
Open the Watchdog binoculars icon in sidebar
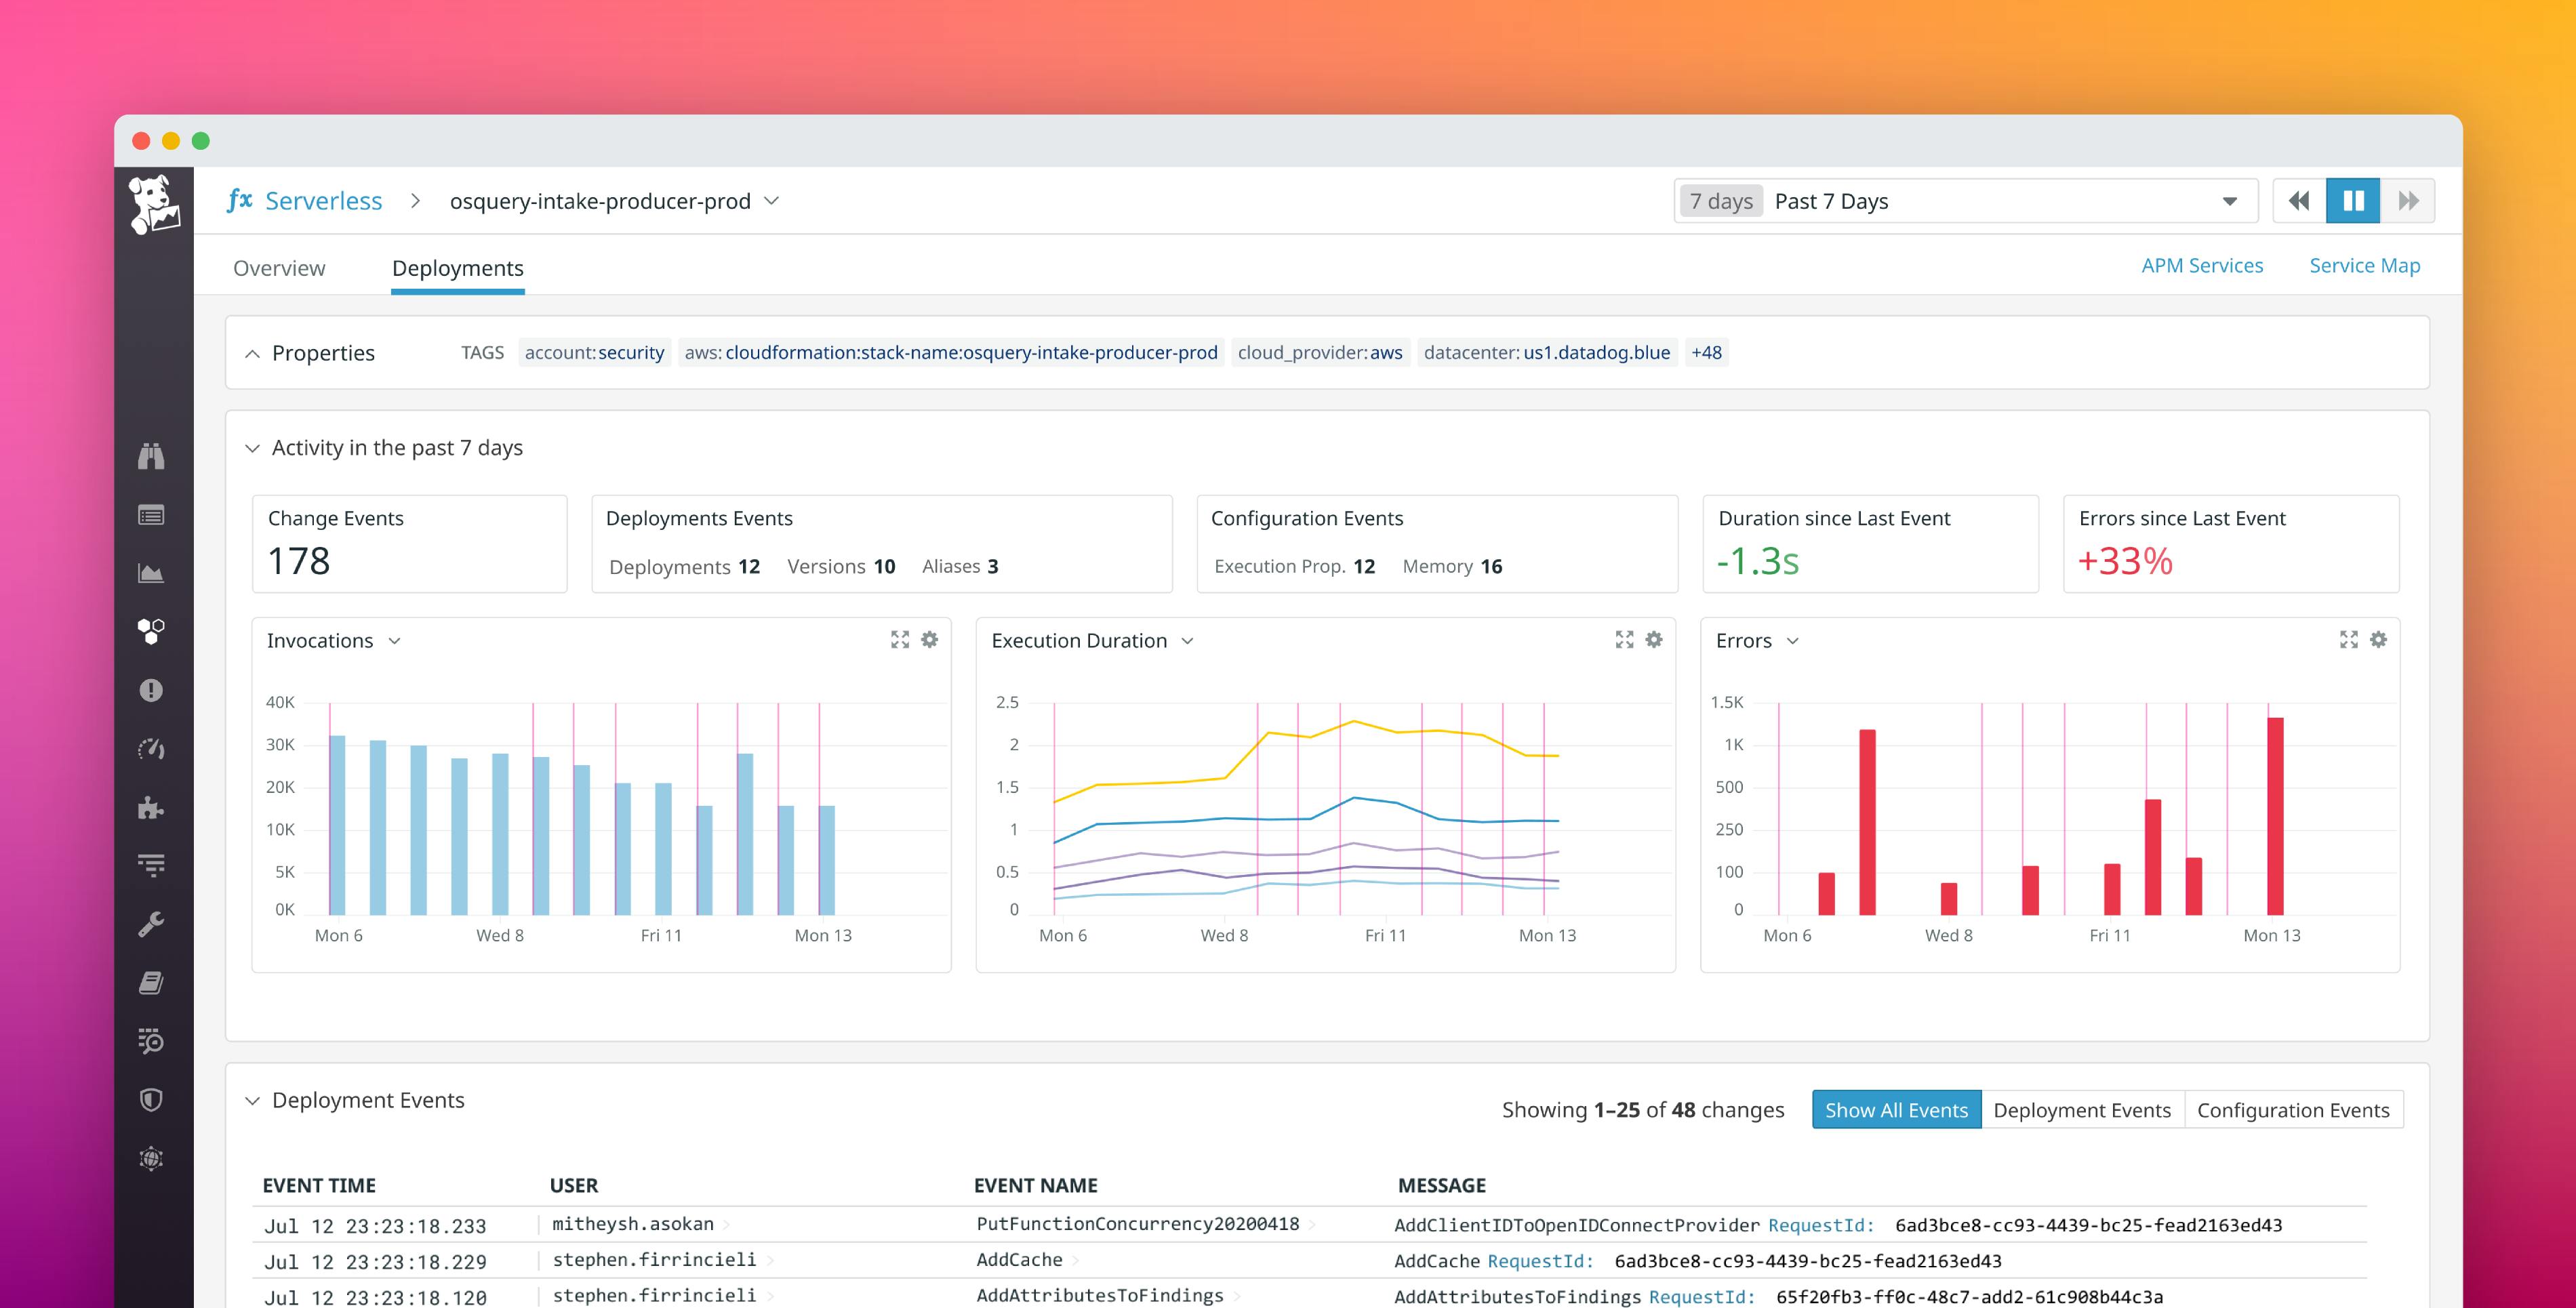pos(151,456)
